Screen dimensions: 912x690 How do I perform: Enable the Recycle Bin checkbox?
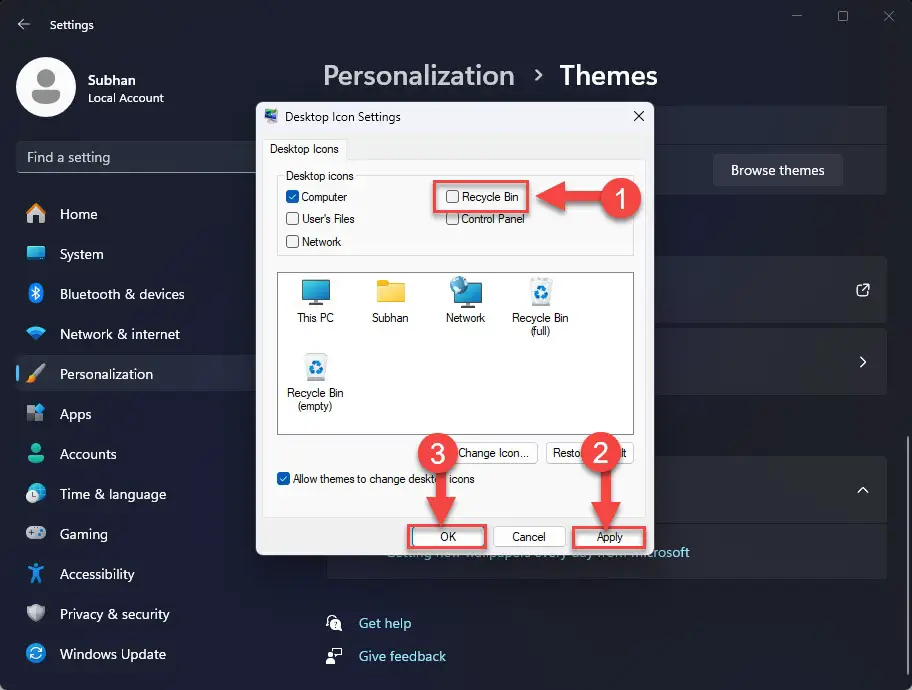(x=453, y=197)
